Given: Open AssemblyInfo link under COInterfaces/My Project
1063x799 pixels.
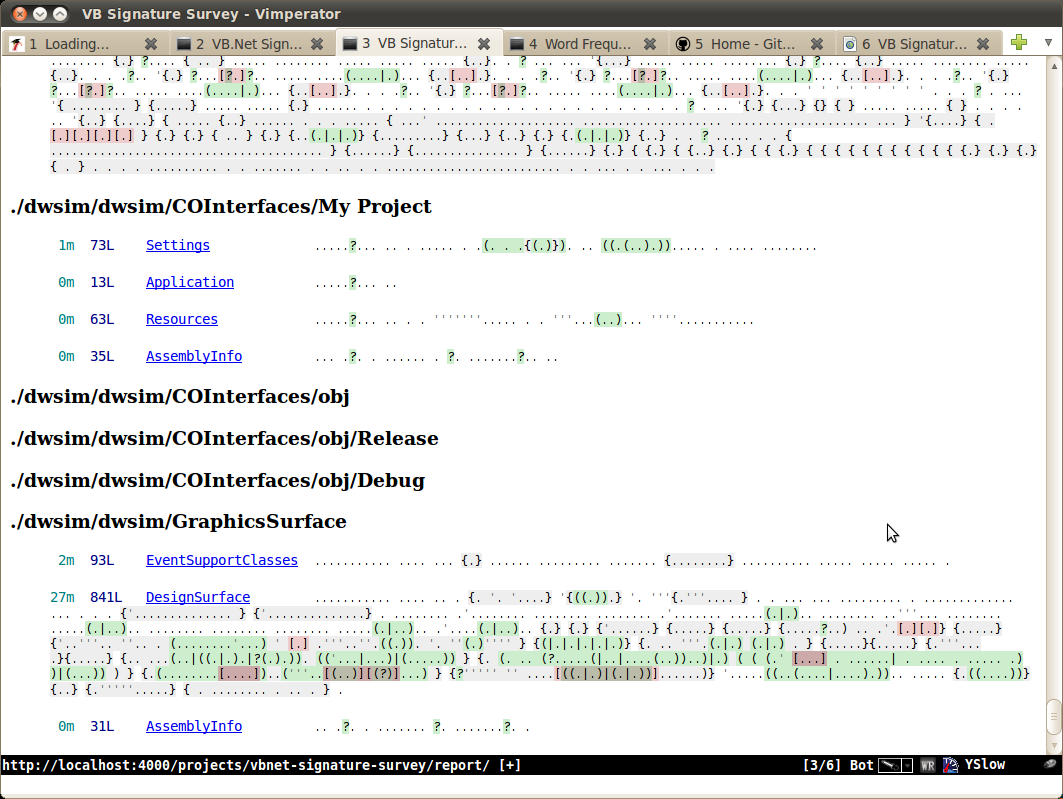Looking at the screenshot, I should pos(194,356).
